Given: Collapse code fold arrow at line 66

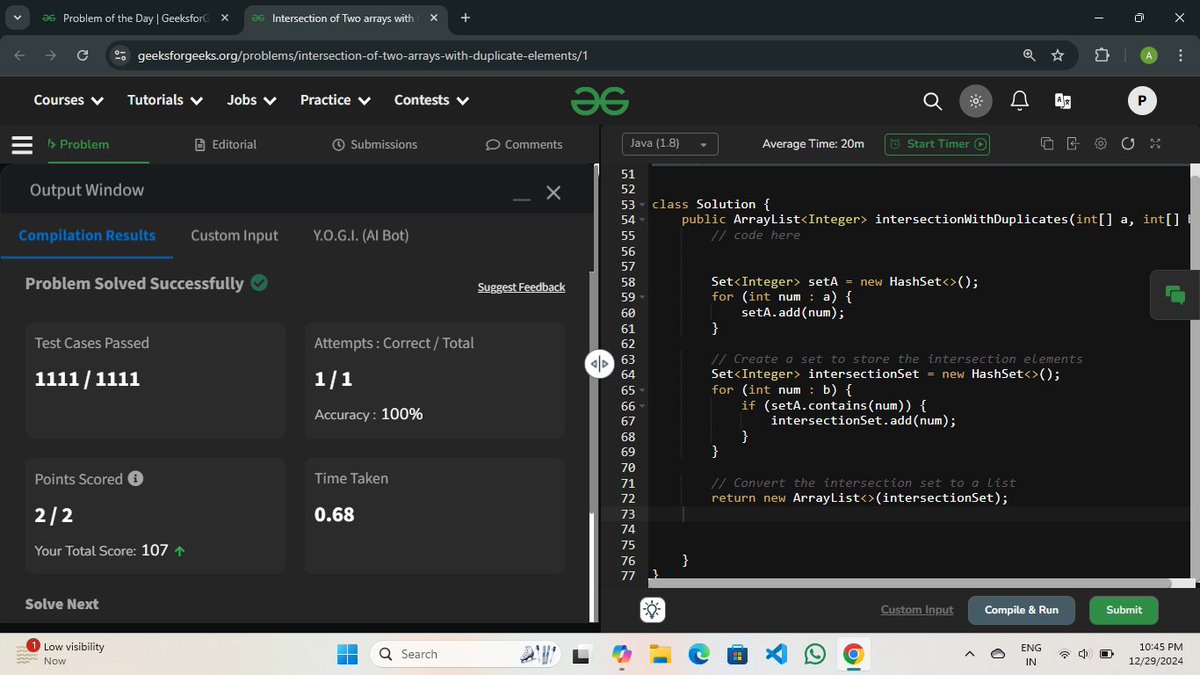Looking at the screenshot, I should [x=643, y=406].
